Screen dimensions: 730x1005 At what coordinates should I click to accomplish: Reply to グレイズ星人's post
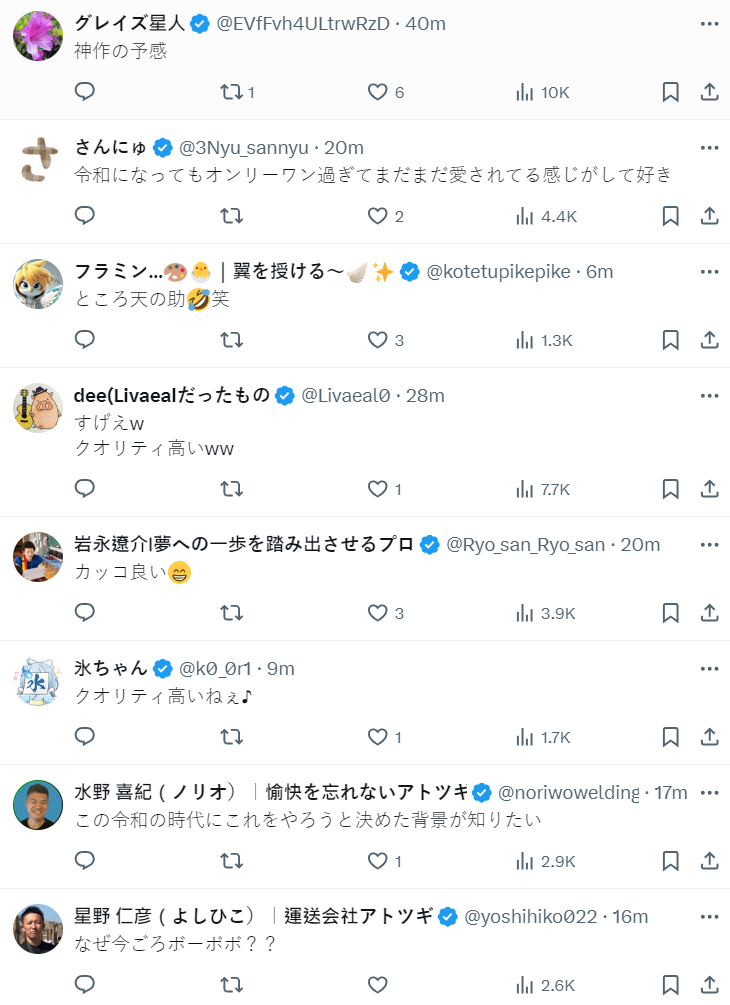pos(85,92)
